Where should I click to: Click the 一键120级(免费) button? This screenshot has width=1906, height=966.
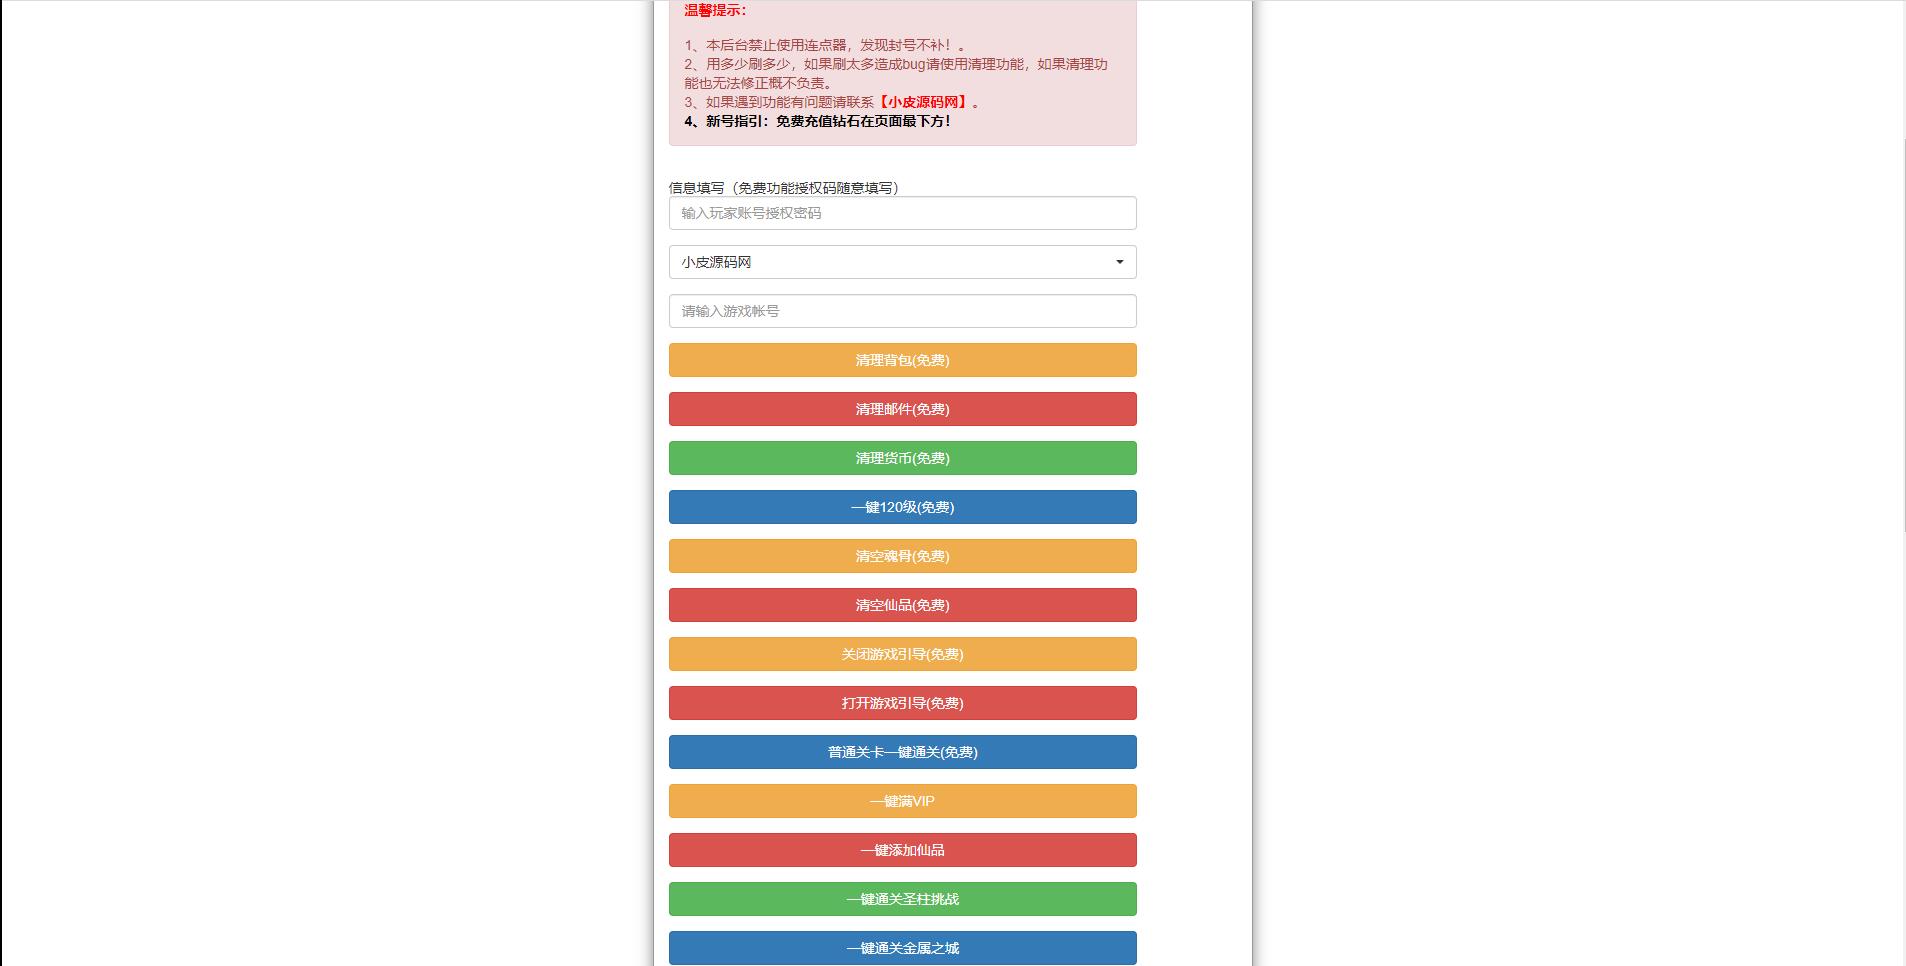pos(902,507)
